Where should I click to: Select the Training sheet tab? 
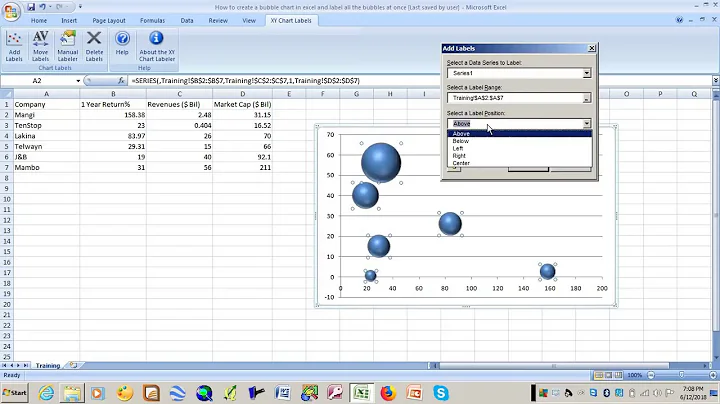(x=48, y=365)
